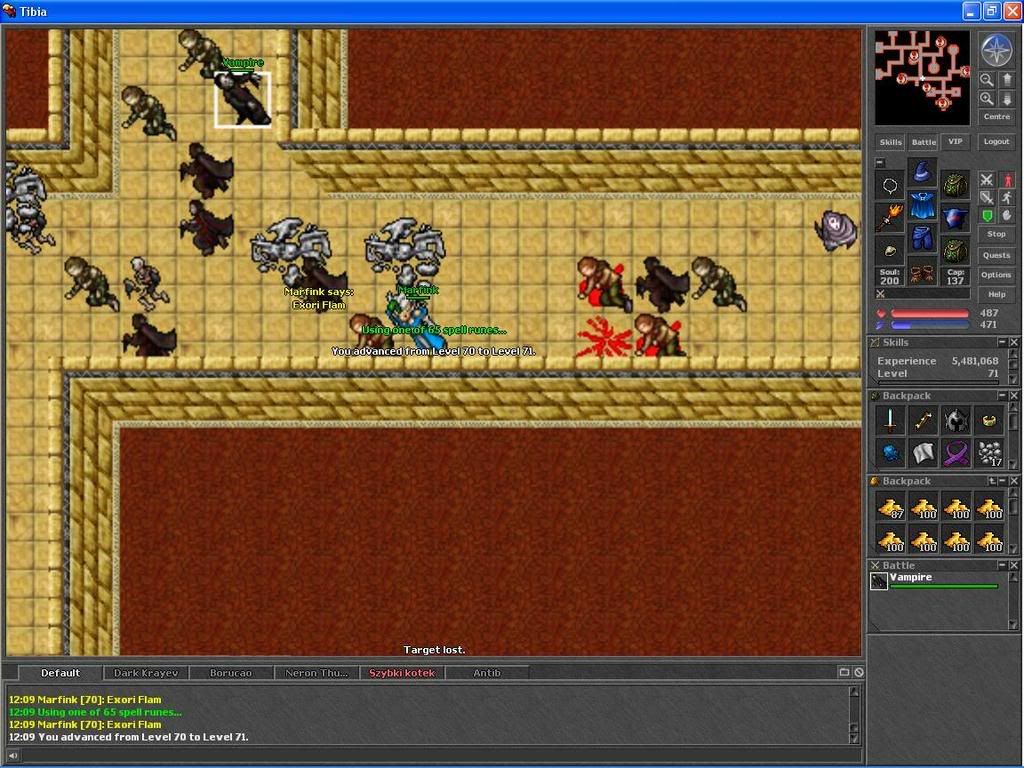Go up one container level in gold Backpack
The width and height of the screenshot is (1024, 768).
click(x=991, y=481)
